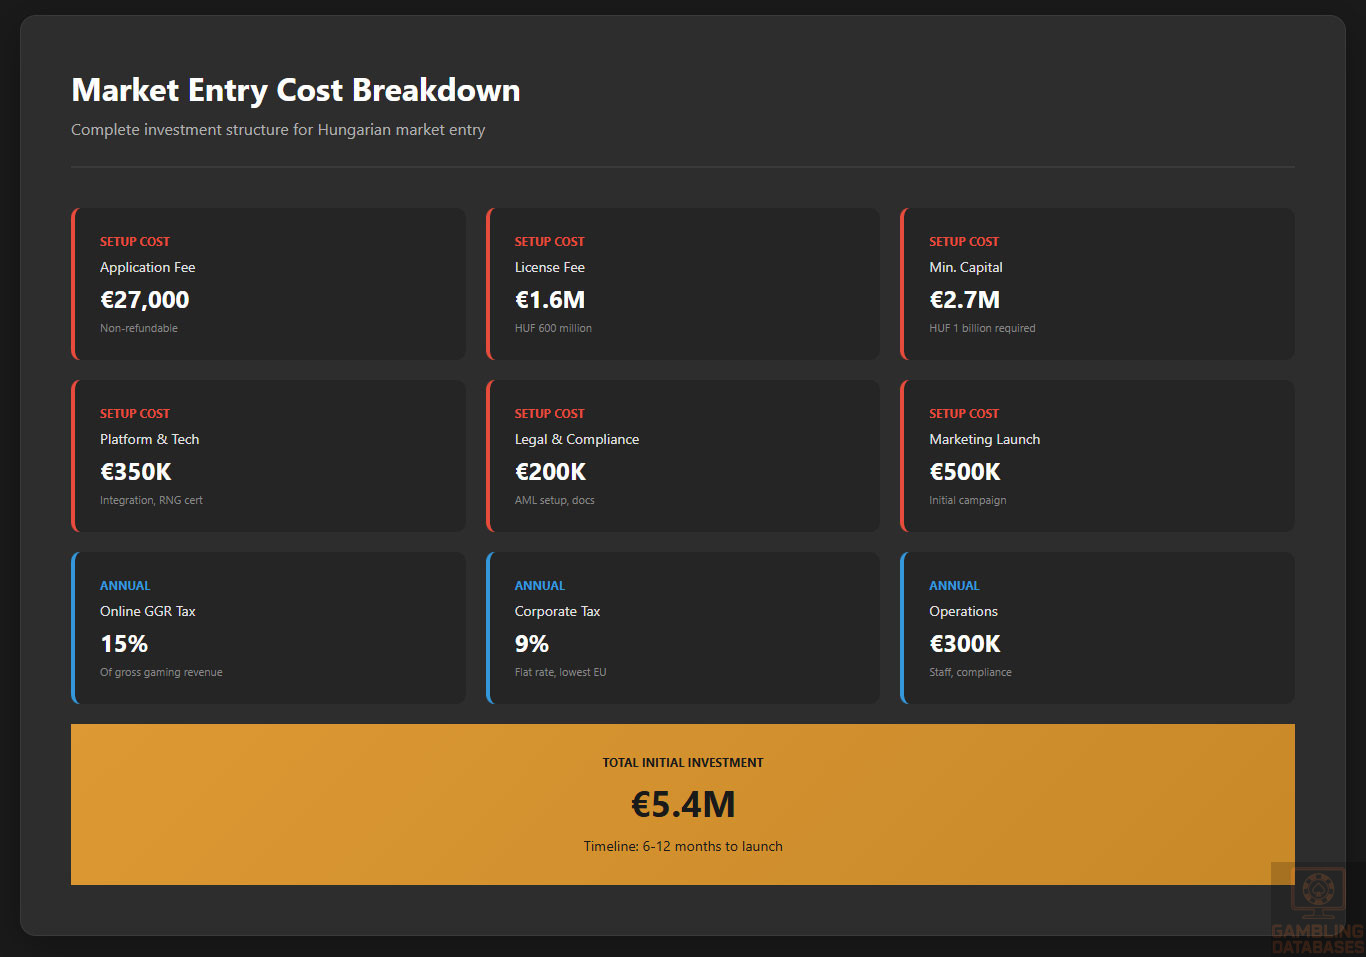Click the Online GGR Tax 15% value
Screen dimensions: 1366x957
pyautogui.click(x=124, y=644)
